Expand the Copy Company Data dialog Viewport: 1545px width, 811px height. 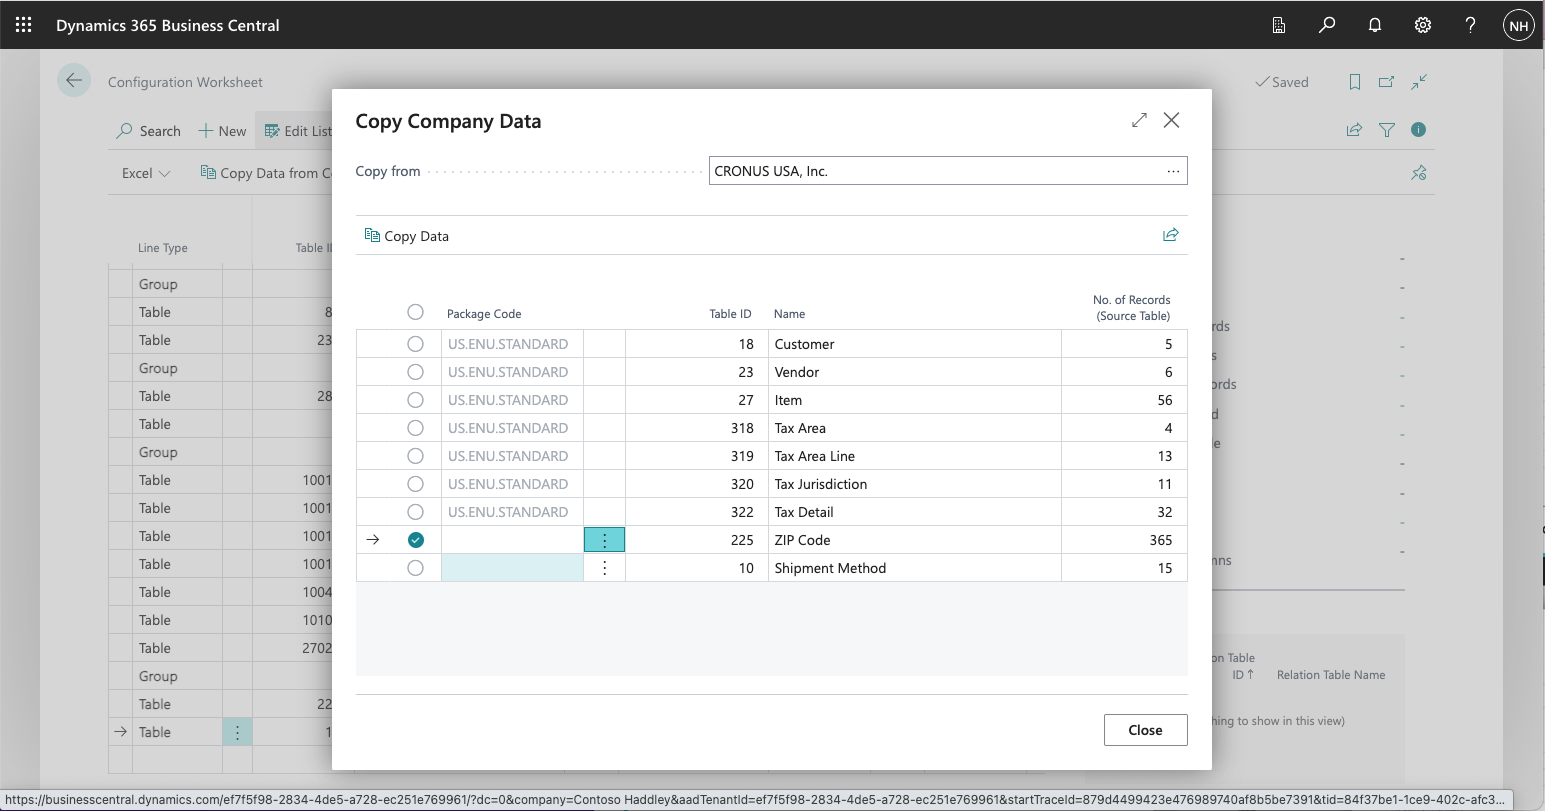click(1139, 120)
